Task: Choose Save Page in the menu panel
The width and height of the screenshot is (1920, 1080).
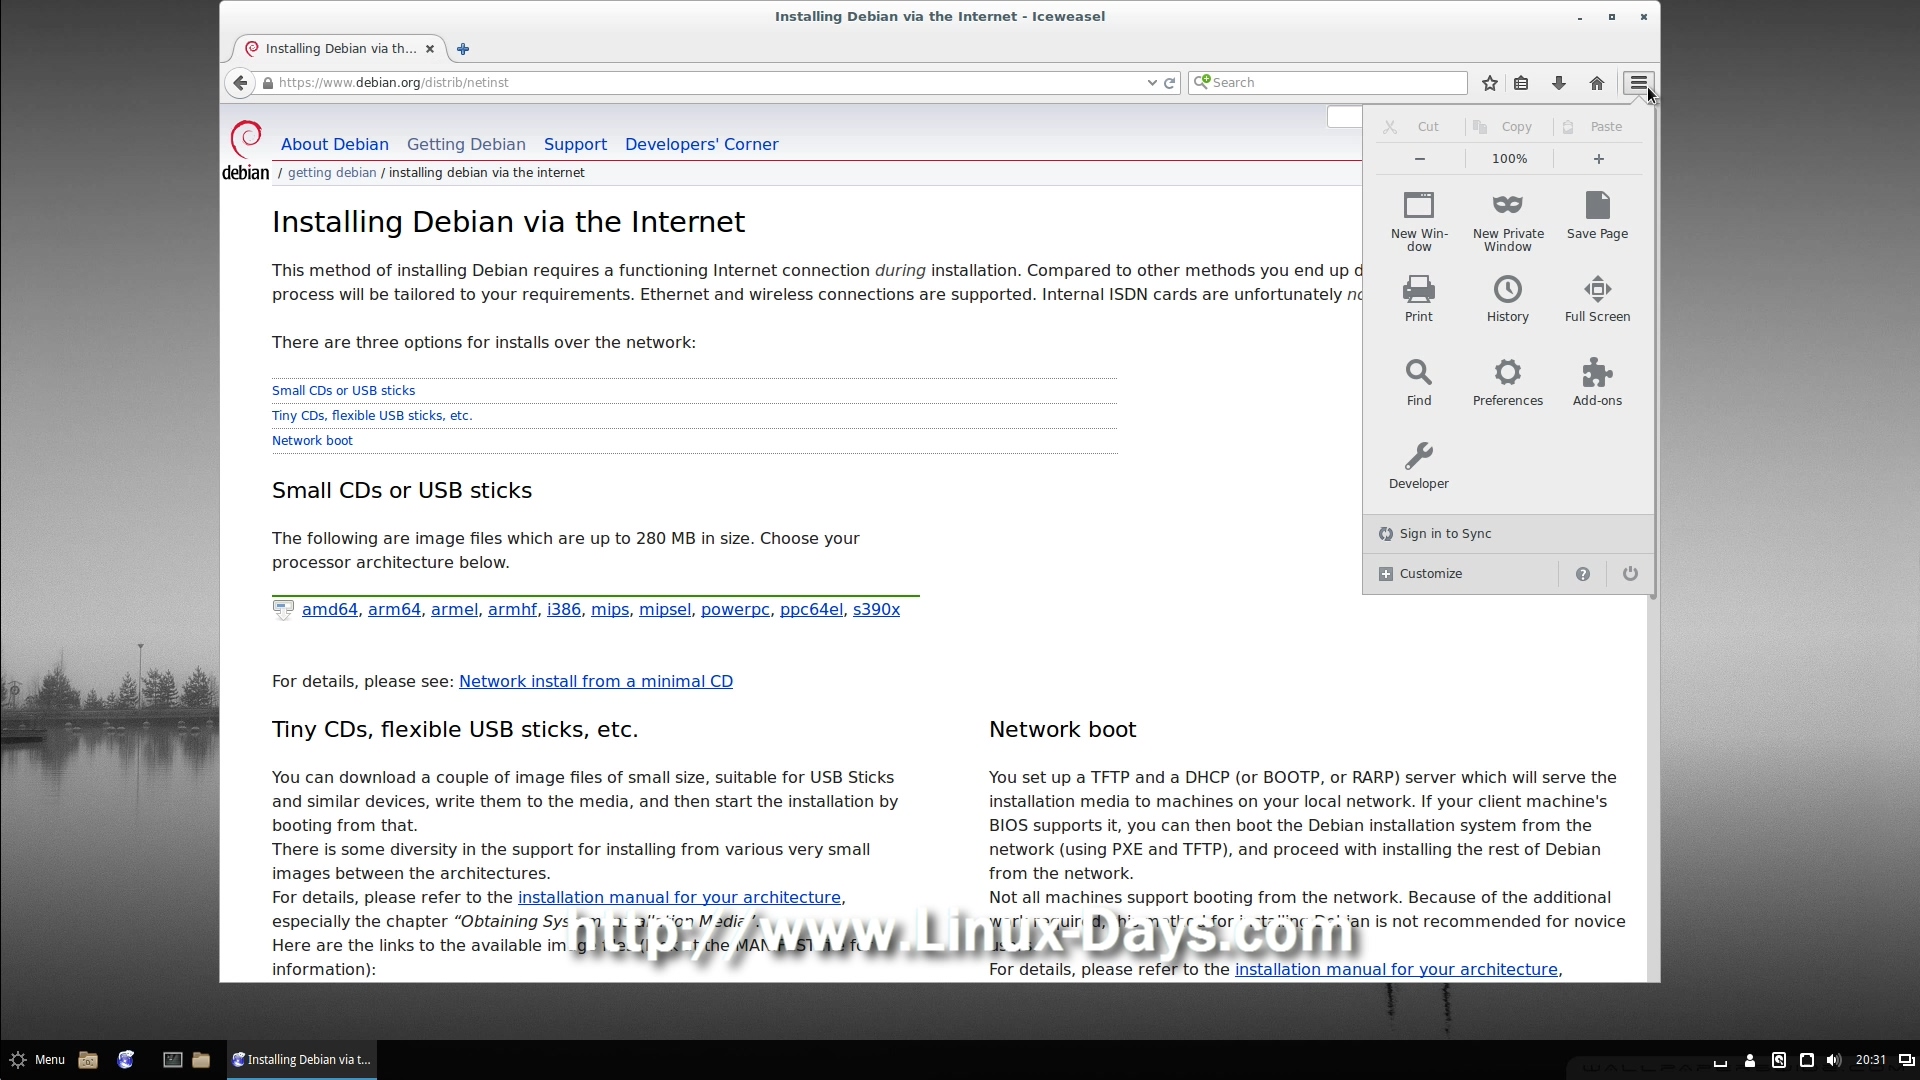Action: click(x=1597, y=215)
